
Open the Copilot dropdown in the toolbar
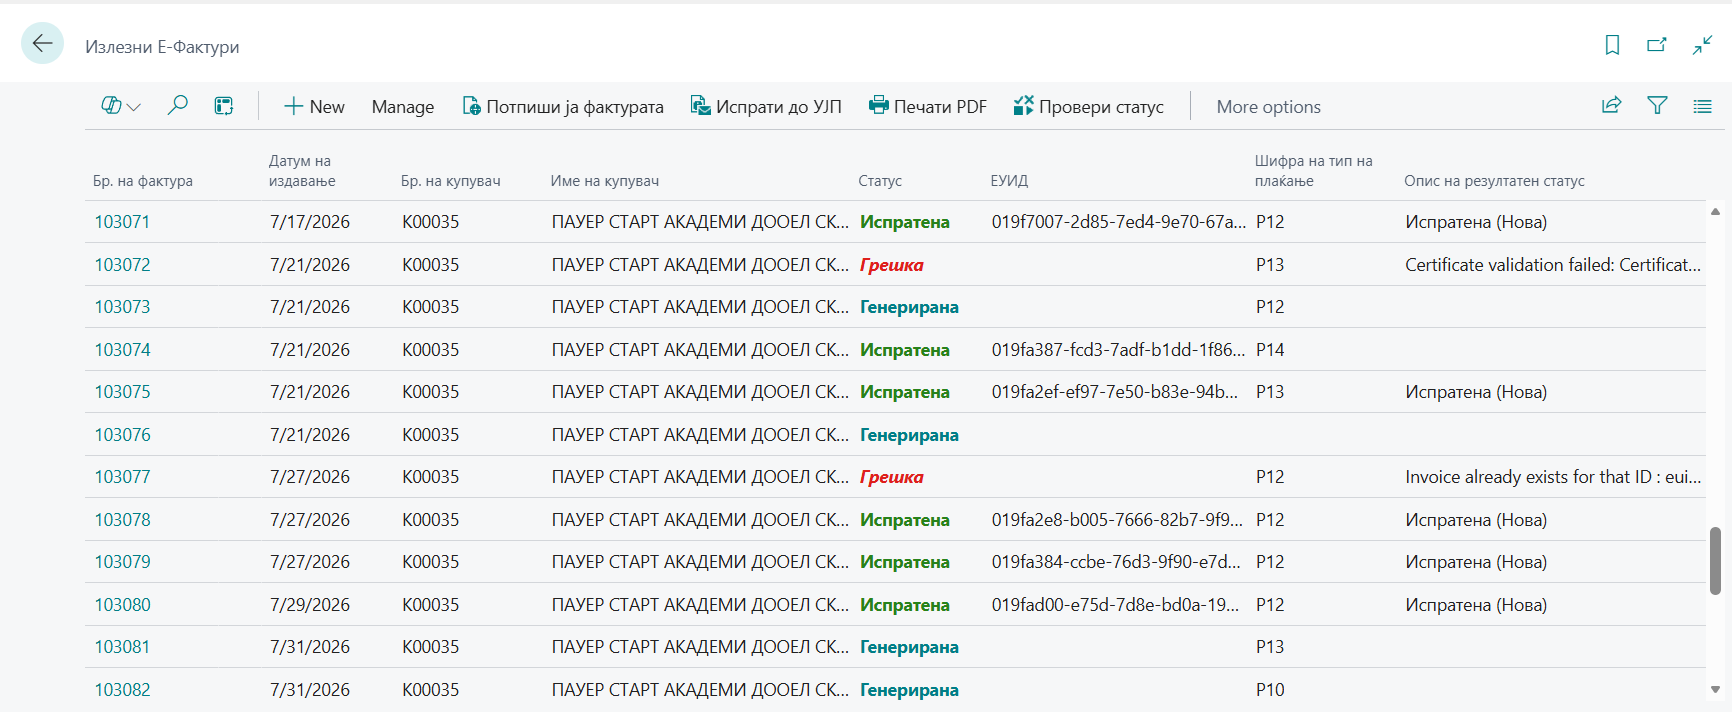point(121,106)
